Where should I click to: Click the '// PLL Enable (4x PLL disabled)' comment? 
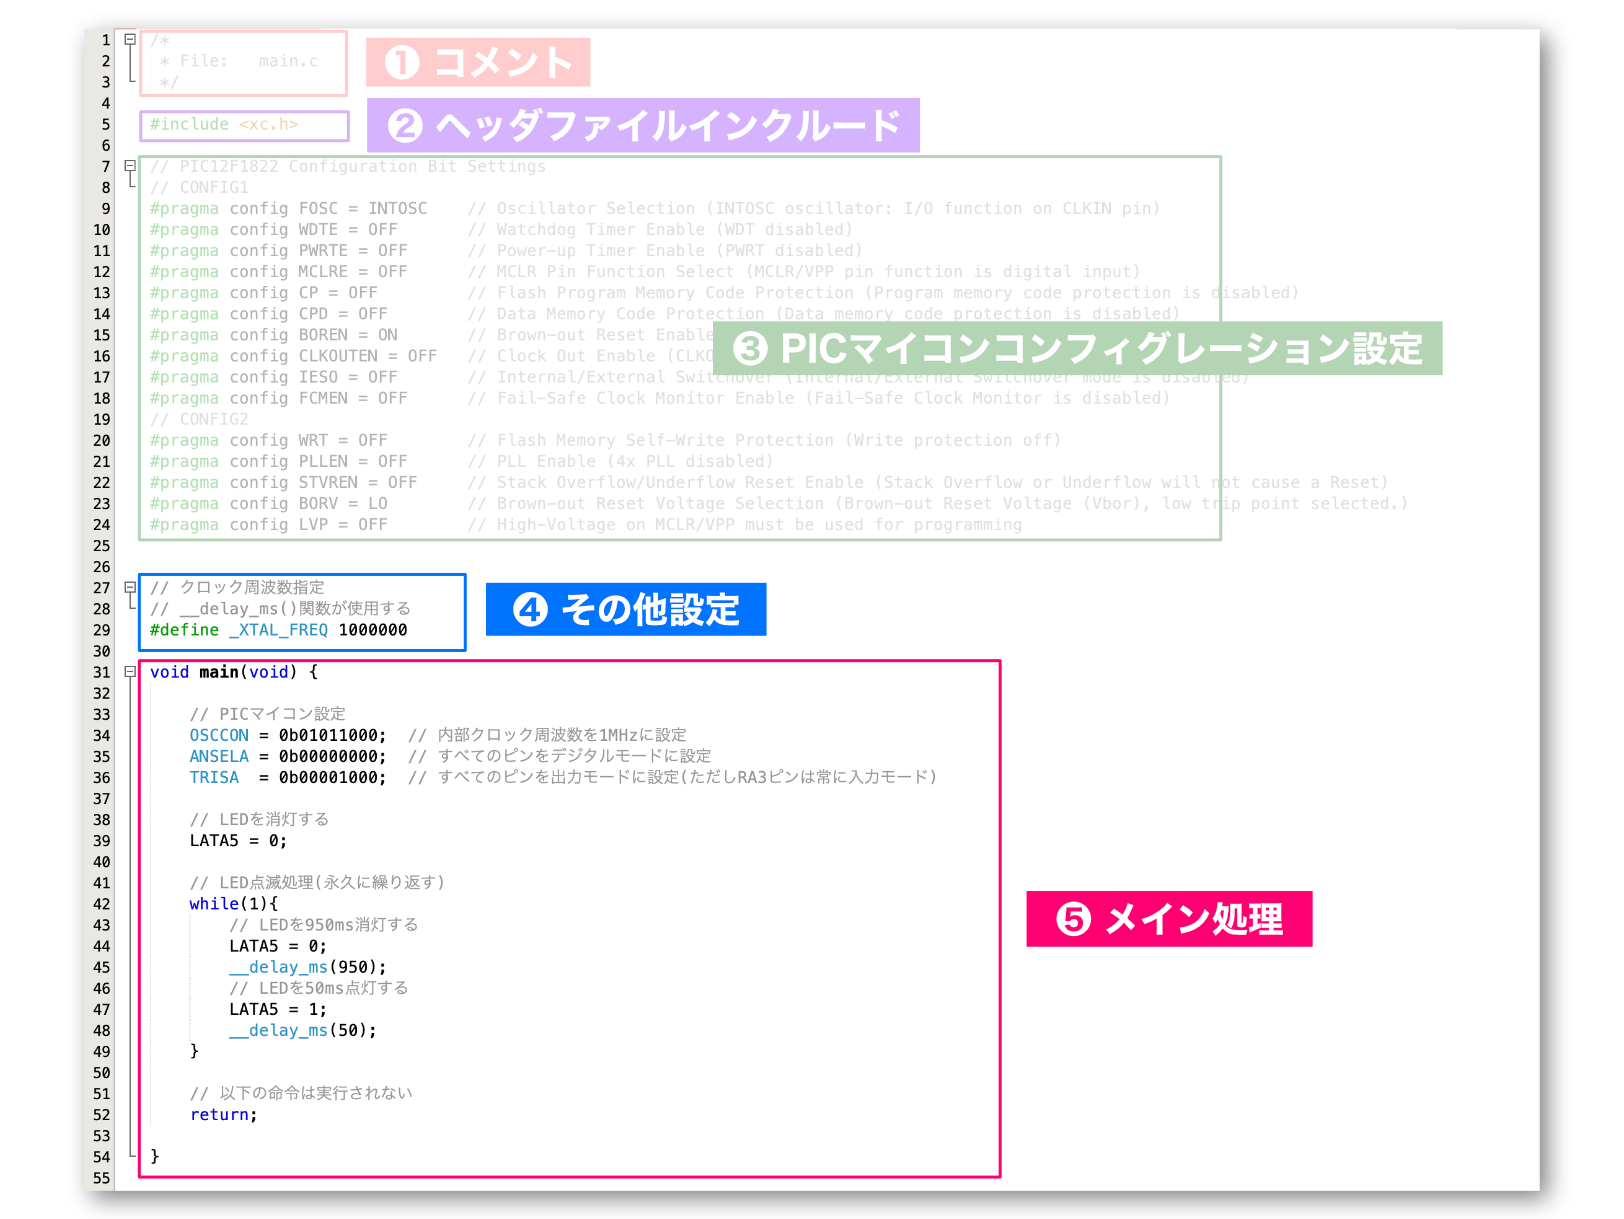tap(620, 461)
